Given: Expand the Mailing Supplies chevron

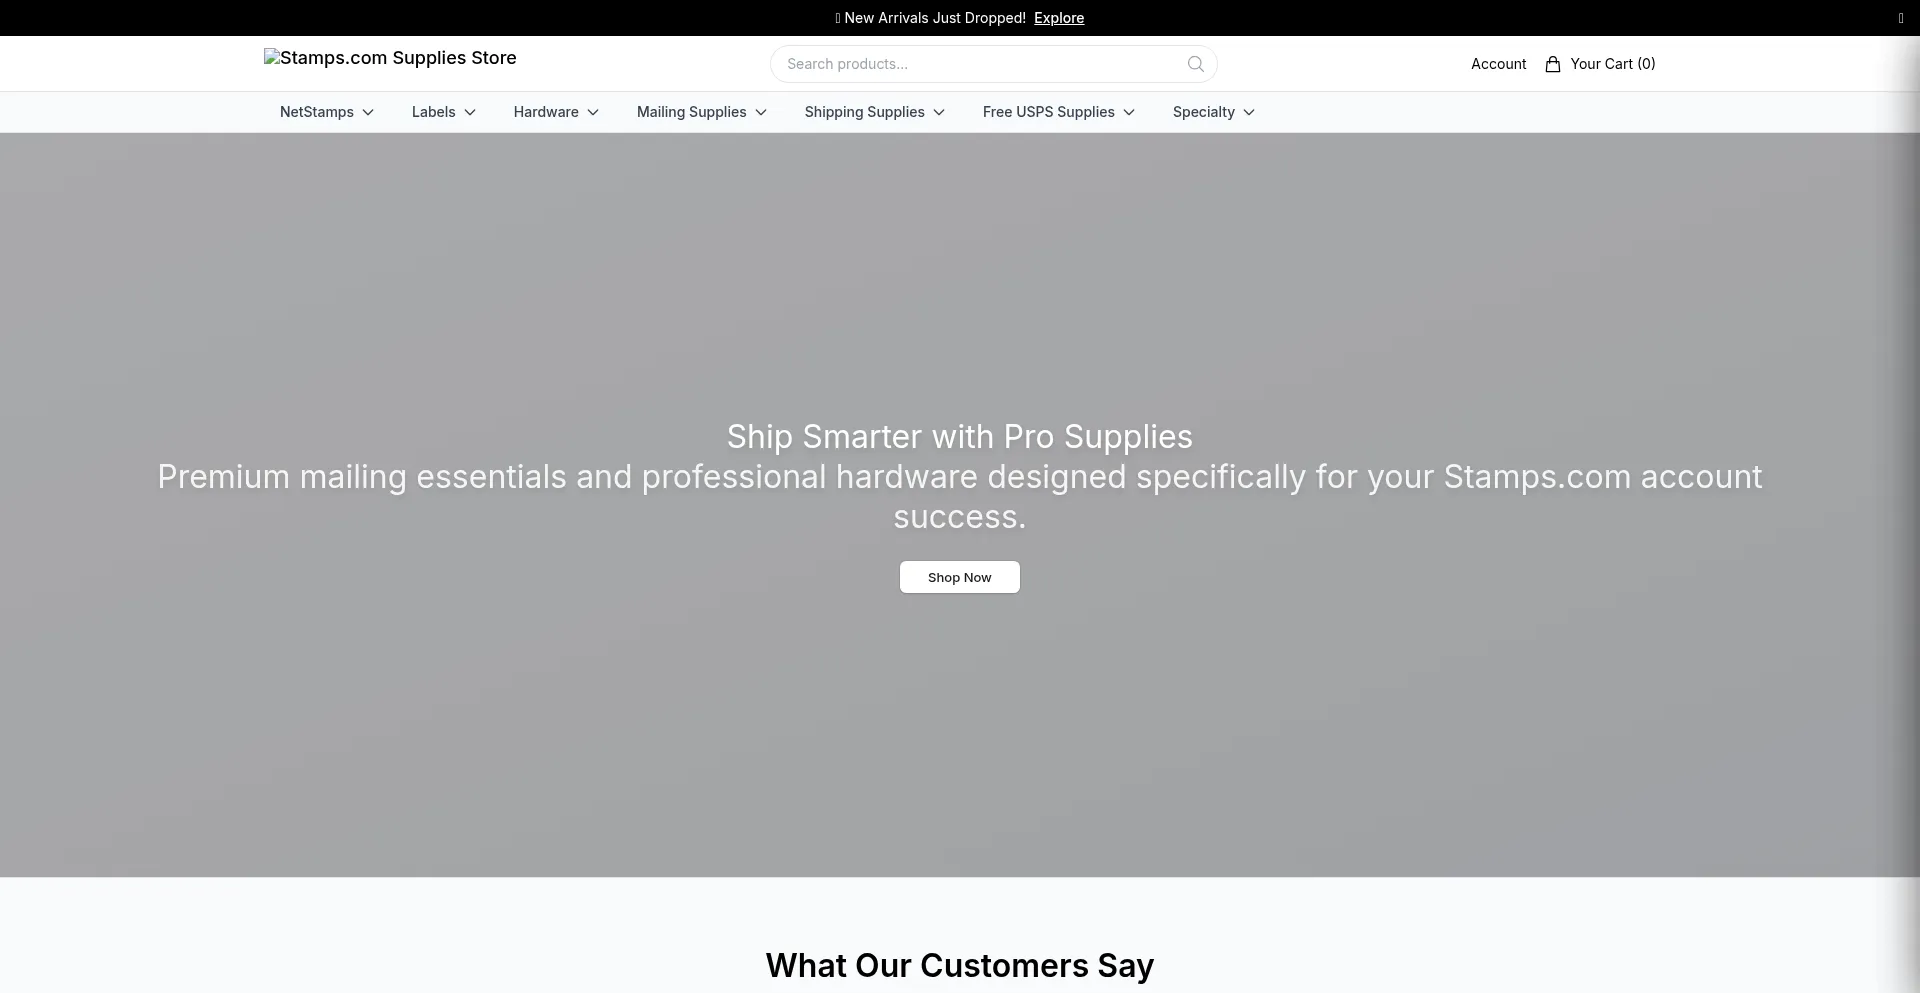Looking at the screenshot, I should click(x=761, y=112).
